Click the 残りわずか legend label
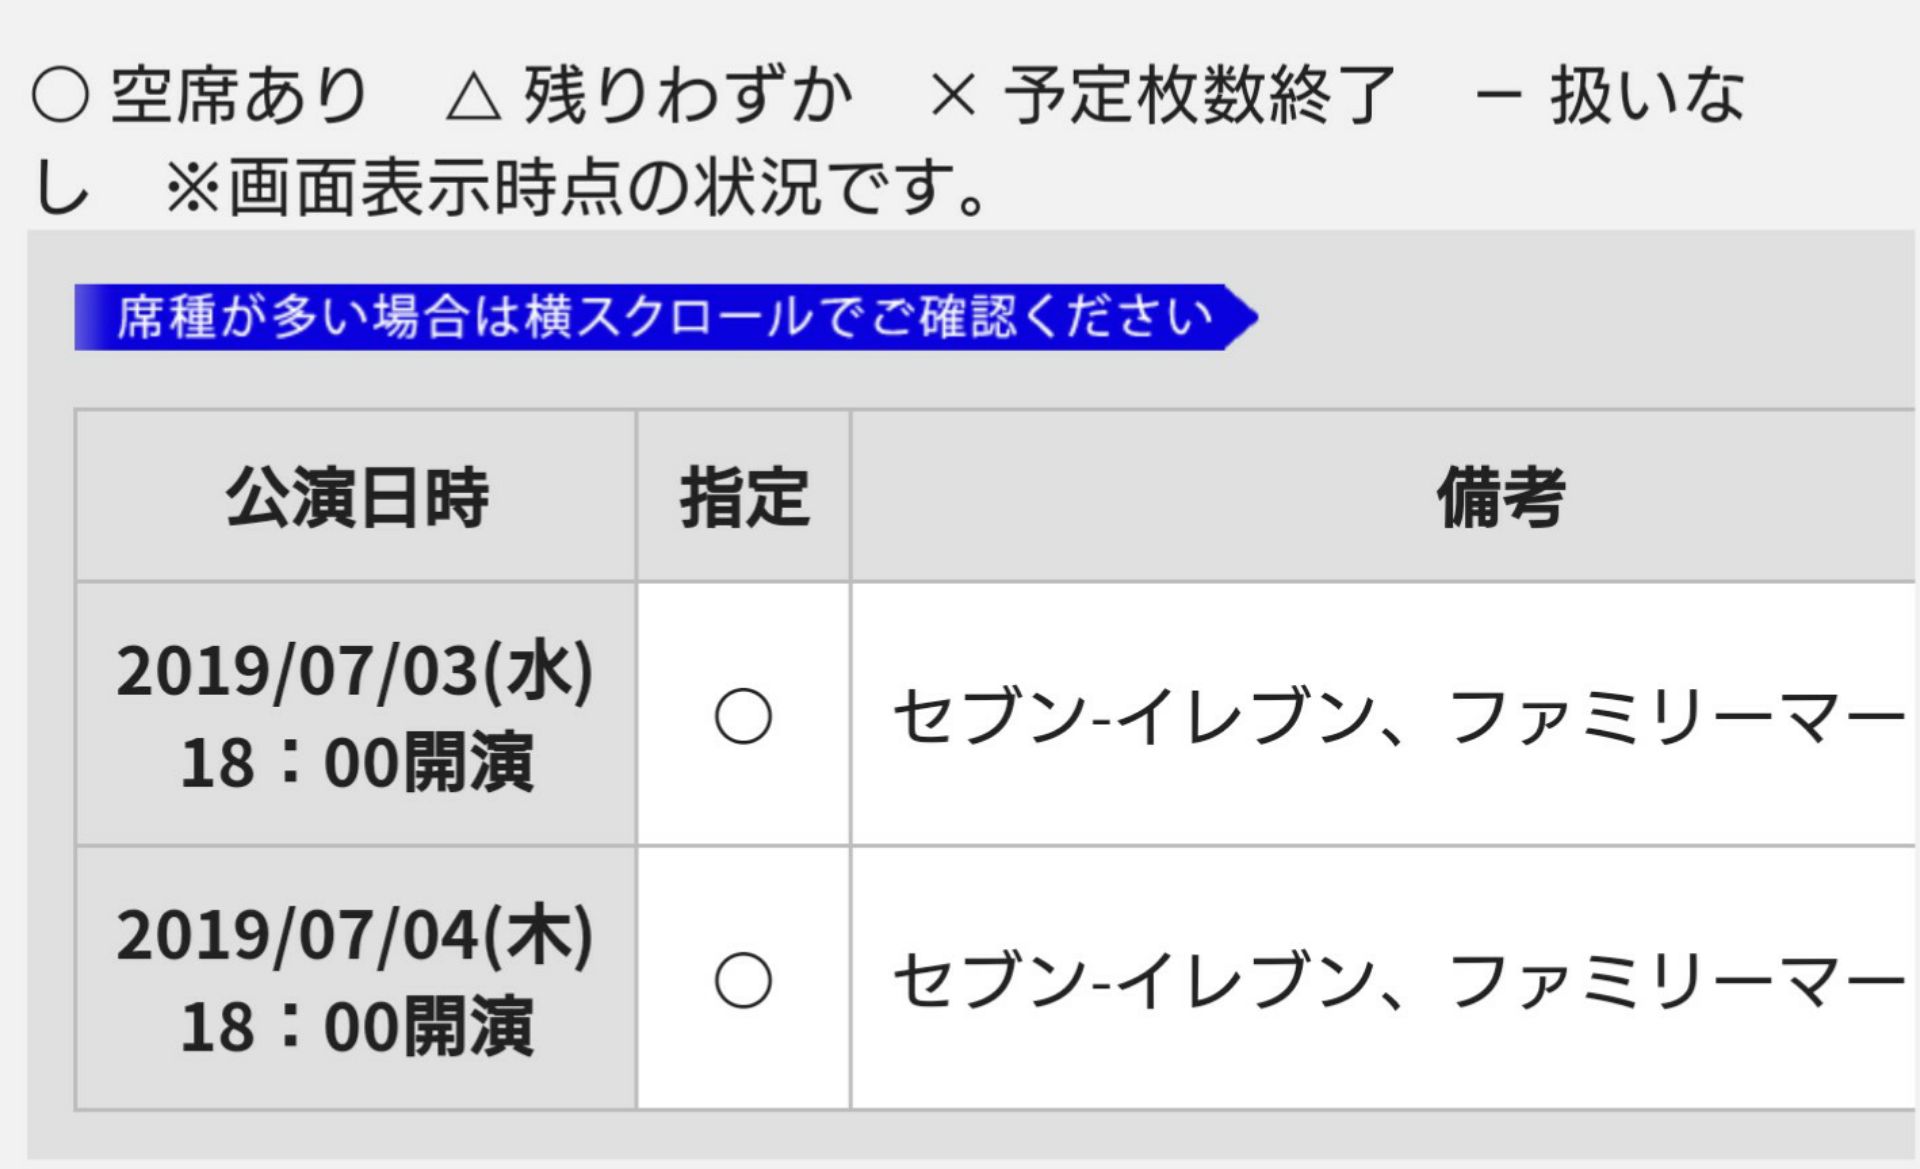The image size is (1920, 1169). [688, 97]
